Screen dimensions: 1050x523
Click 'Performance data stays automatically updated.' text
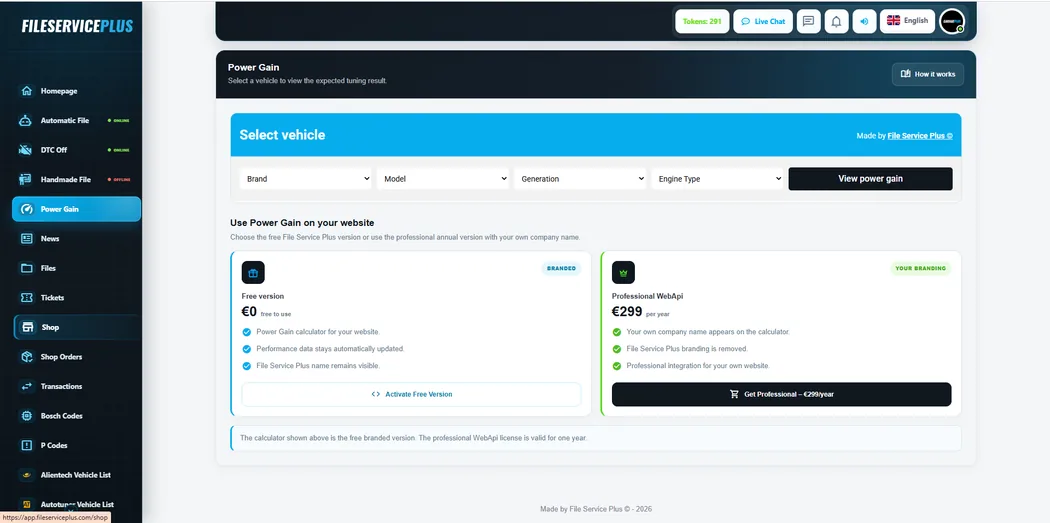(x=330, y=349)
